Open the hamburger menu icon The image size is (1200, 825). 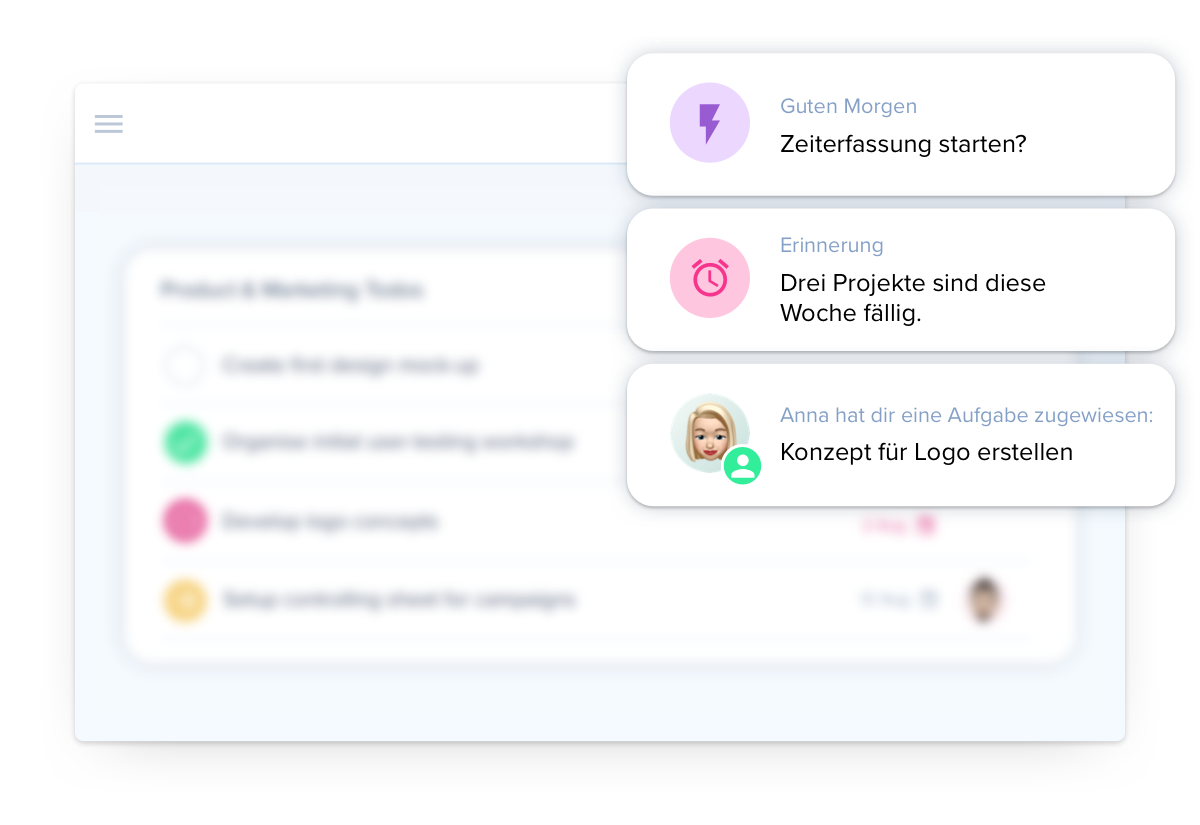[x=109, y=124]
